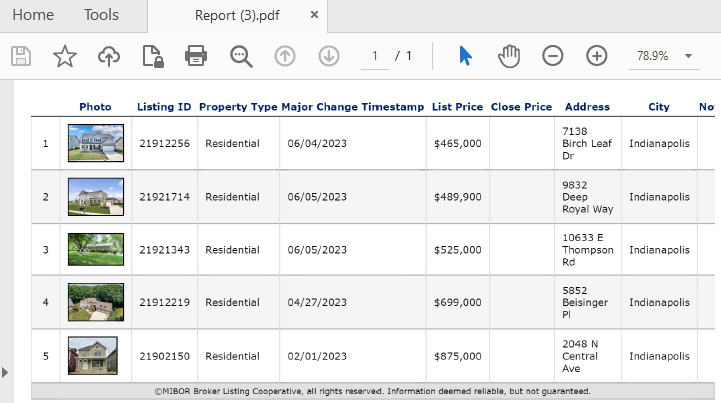This screenshot has height=403, width=721.
Task: Switch to the Home tab
Action: pos(33,15)
